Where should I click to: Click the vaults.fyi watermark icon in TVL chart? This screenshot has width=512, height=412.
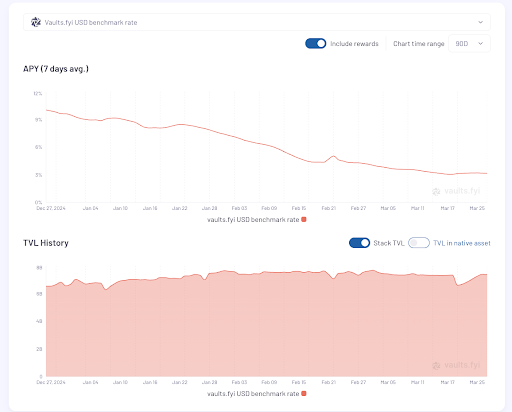pyautogui.click(x=436, y=366)
